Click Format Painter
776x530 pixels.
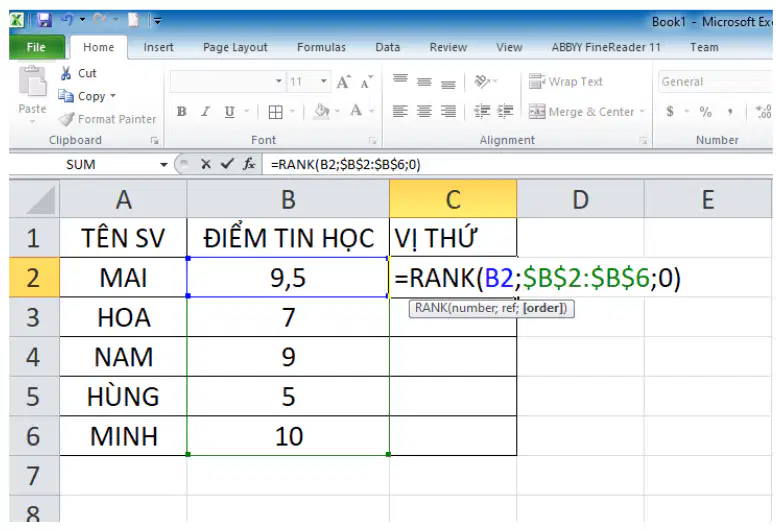107,119
